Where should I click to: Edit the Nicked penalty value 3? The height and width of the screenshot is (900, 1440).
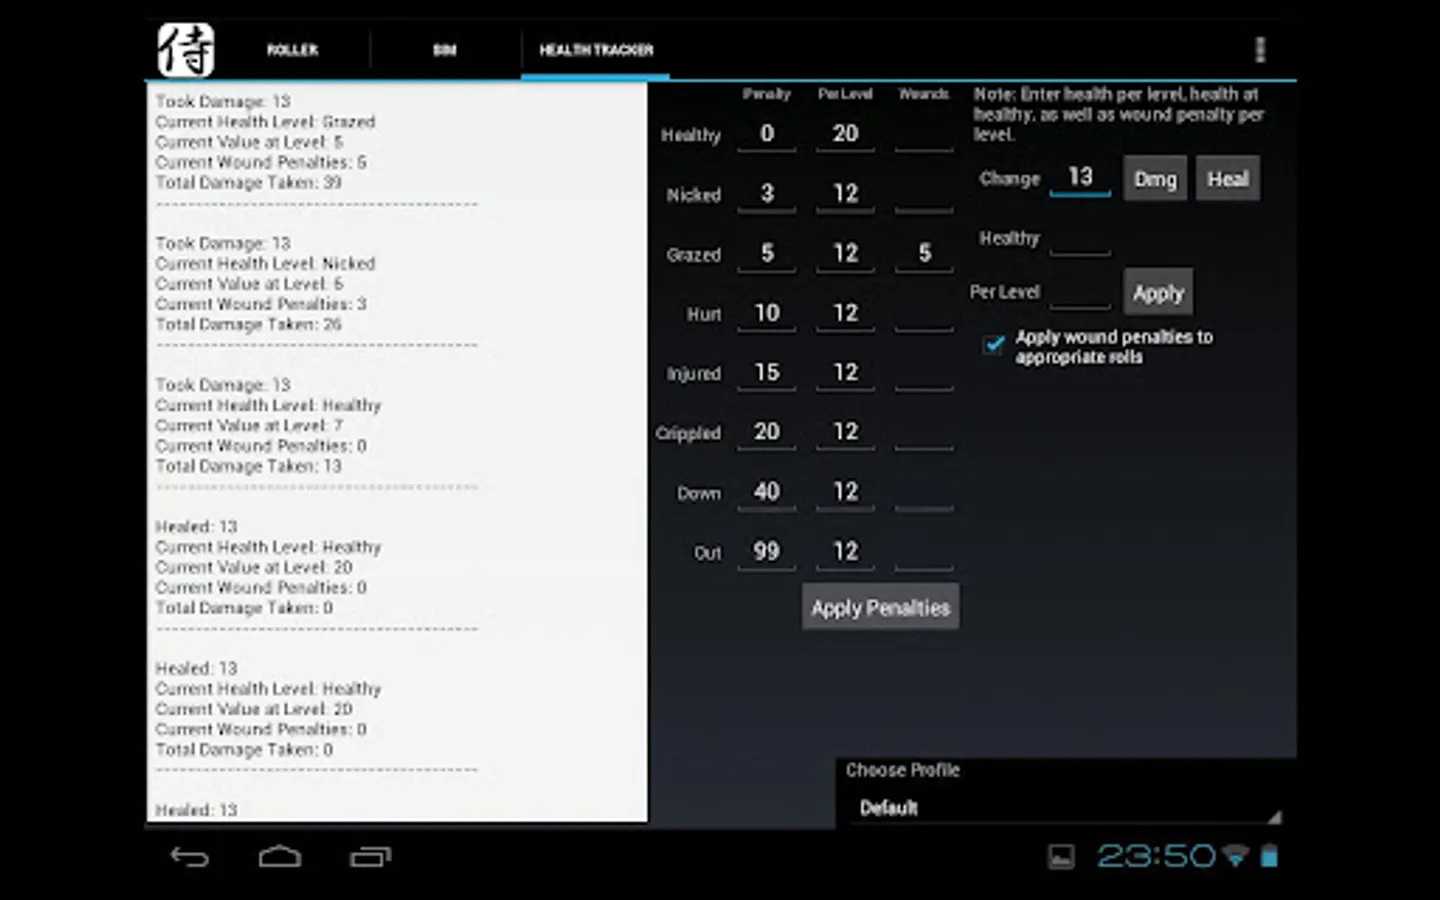[767, 194]
